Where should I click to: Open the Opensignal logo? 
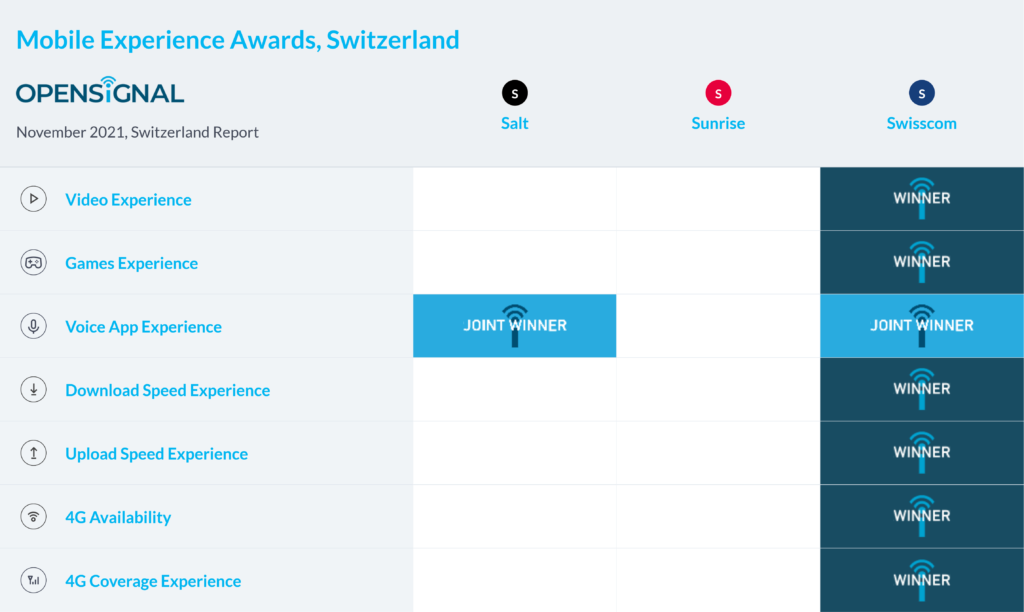point(100,92)
